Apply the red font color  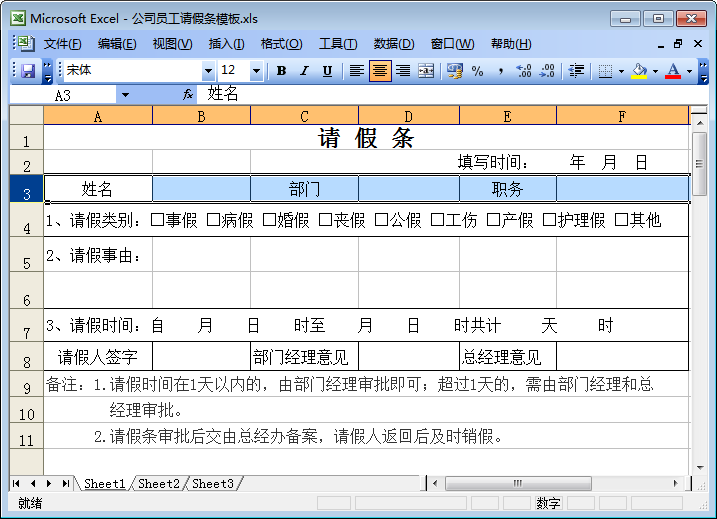[673, 71]
